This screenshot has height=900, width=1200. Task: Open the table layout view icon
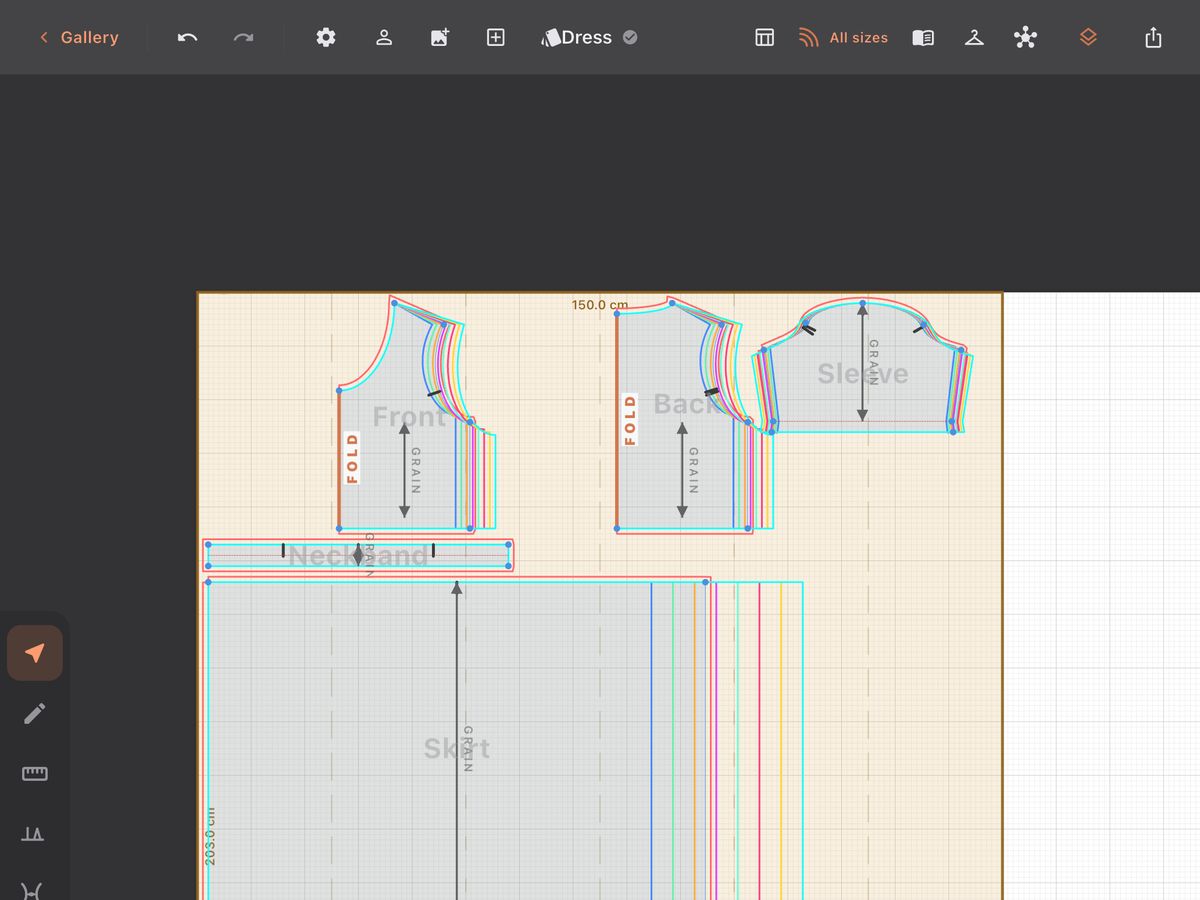point(764,37)
